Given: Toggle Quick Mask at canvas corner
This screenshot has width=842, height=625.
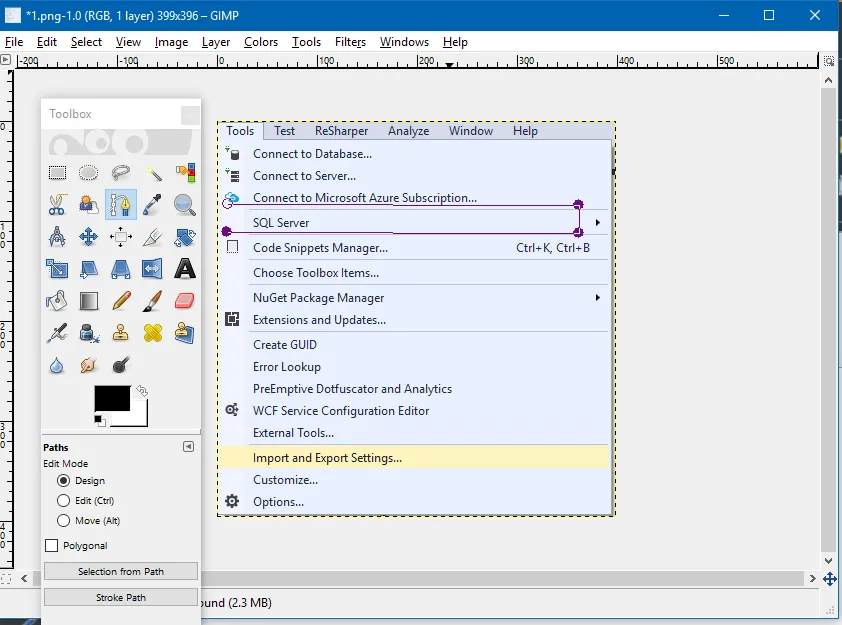Looking at the screenshot, I should tap(6, 579).
